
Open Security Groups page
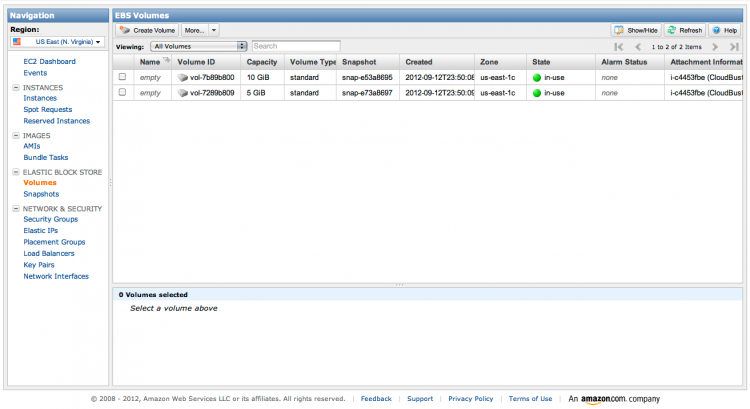[50, 219]
